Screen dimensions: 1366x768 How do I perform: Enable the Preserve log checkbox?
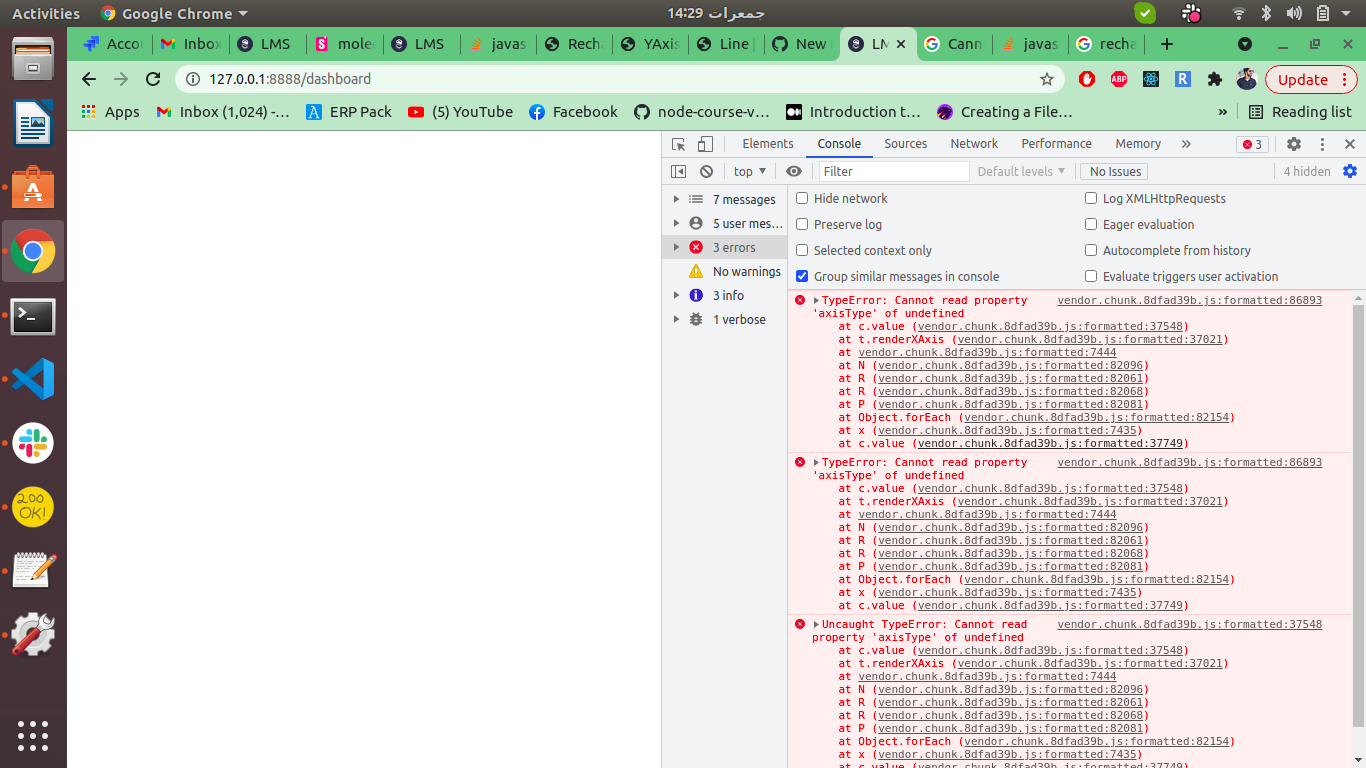click(x=801, y=224)
